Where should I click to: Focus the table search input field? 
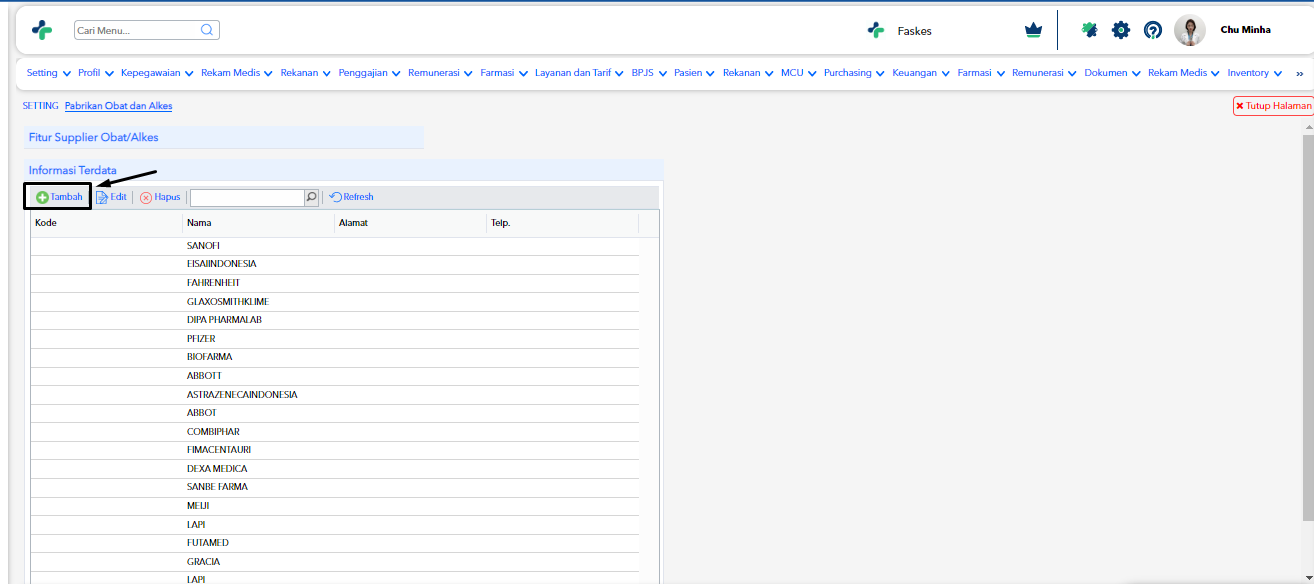(x=247, y=197)
